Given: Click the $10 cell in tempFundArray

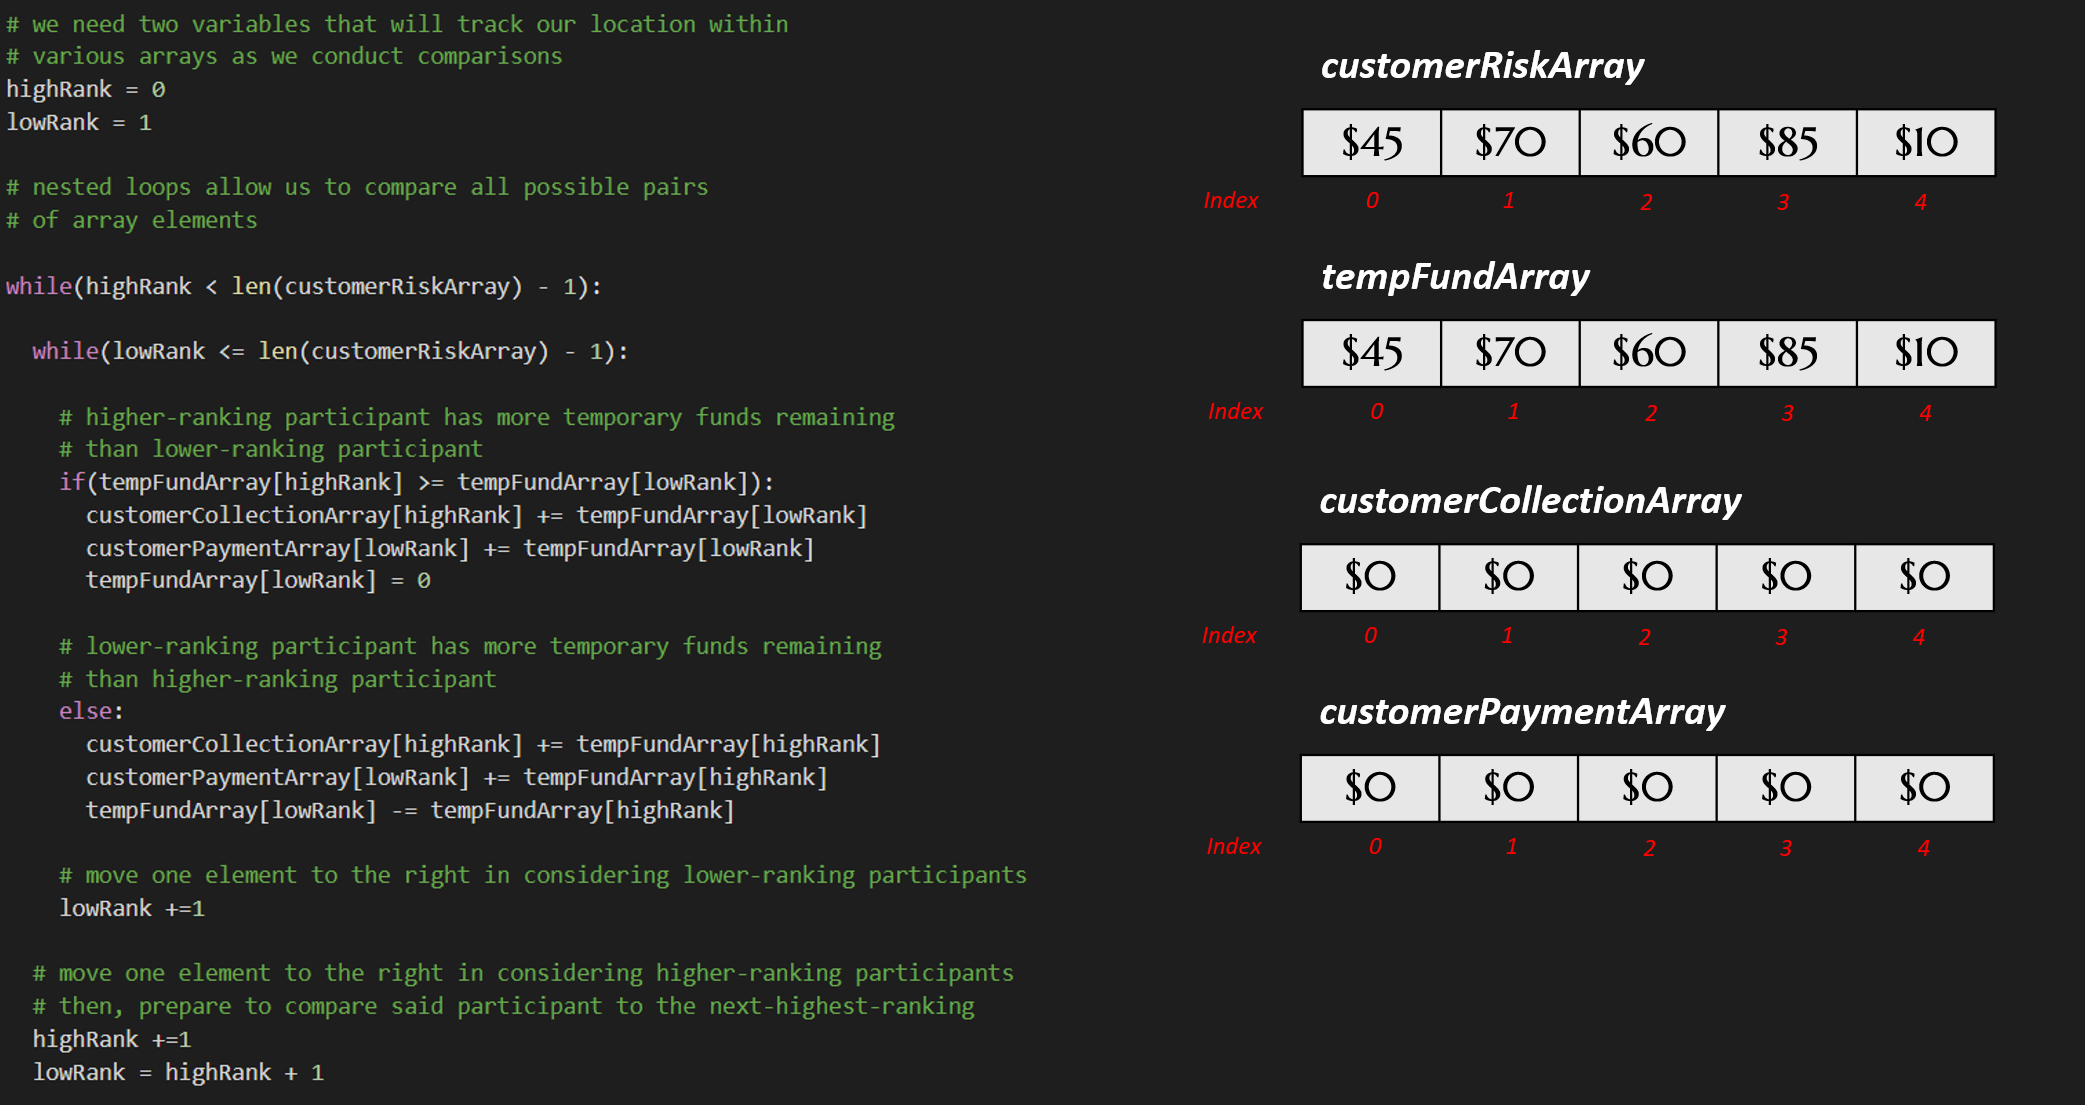Looking at the screenshot, I should 1924,353.
